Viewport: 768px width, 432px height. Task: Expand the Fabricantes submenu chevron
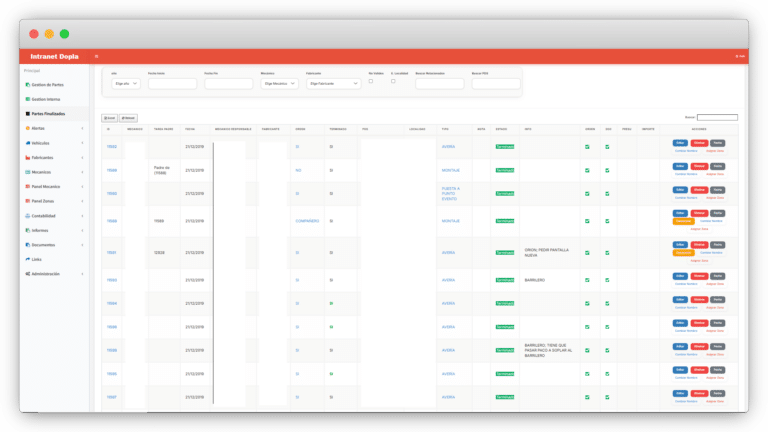tap(82, 158)
